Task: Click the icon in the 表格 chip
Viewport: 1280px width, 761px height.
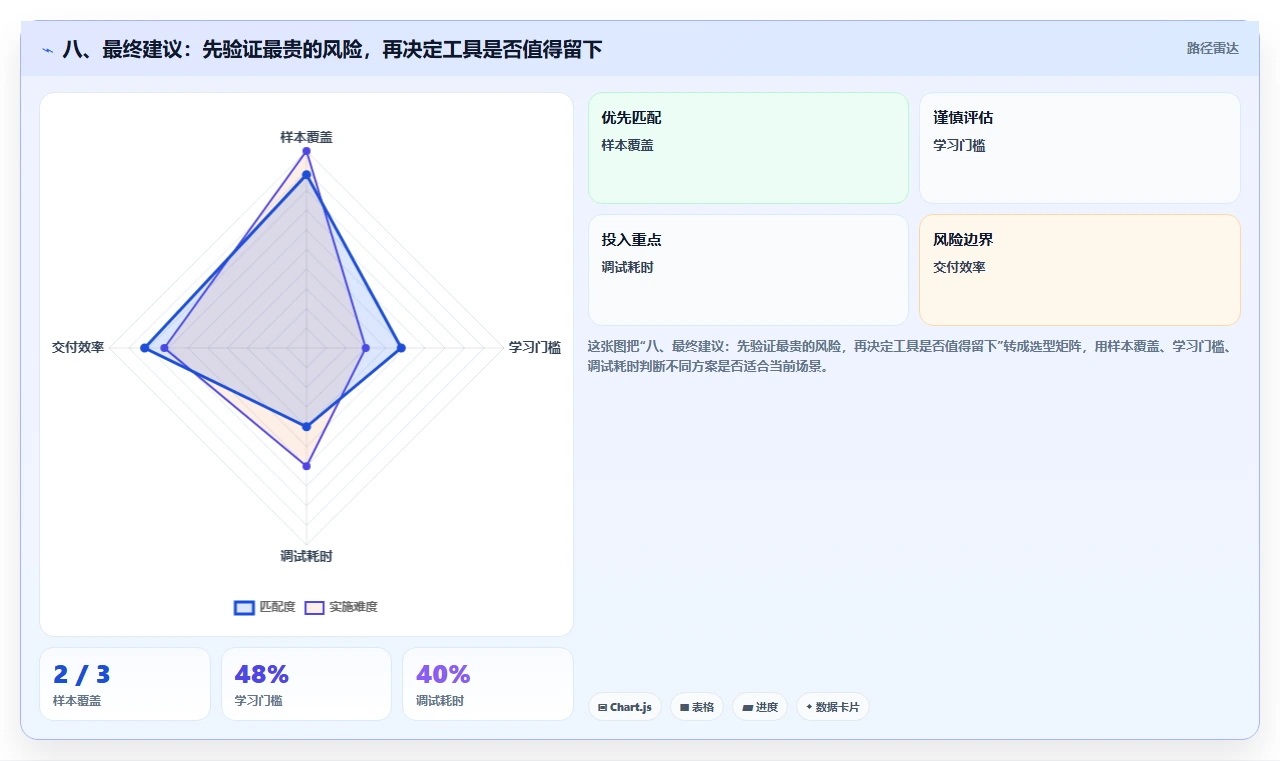Action: (x=684, y=707)
